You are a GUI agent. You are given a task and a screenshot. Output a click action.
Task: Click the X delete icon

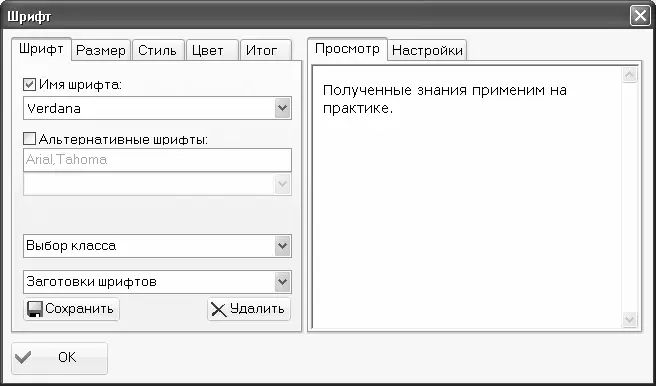coord(219,310)
